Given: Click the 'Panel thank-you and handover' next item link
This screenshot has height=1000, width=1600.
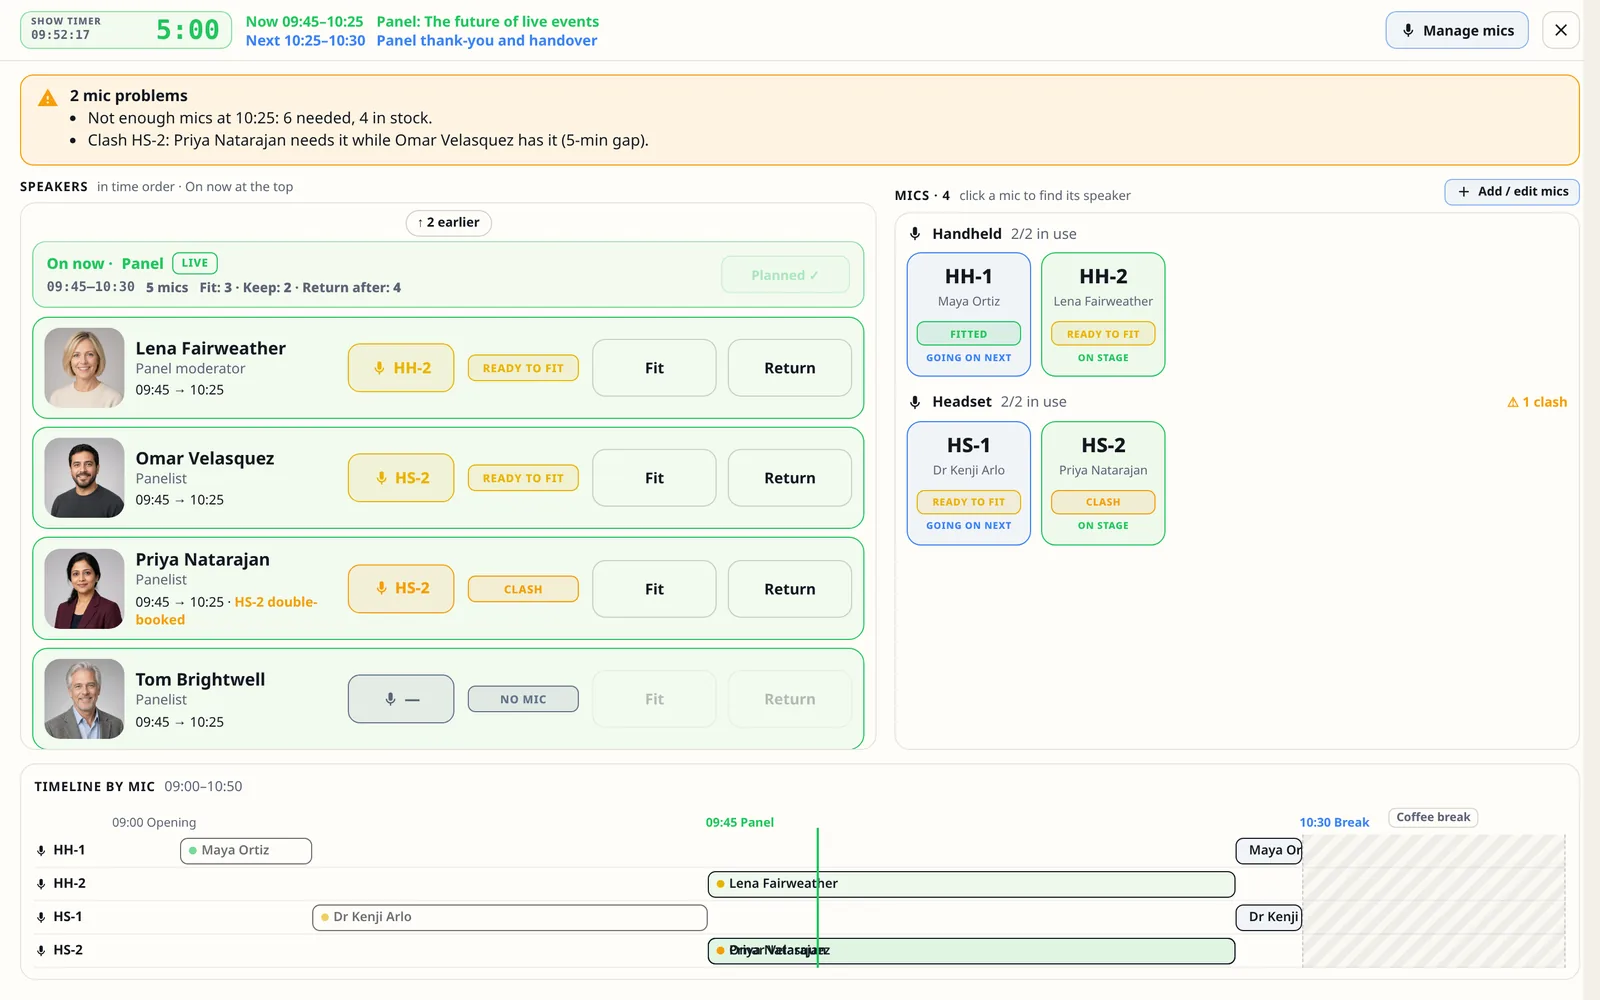Looking at the screenshot, I should (487, 41).
